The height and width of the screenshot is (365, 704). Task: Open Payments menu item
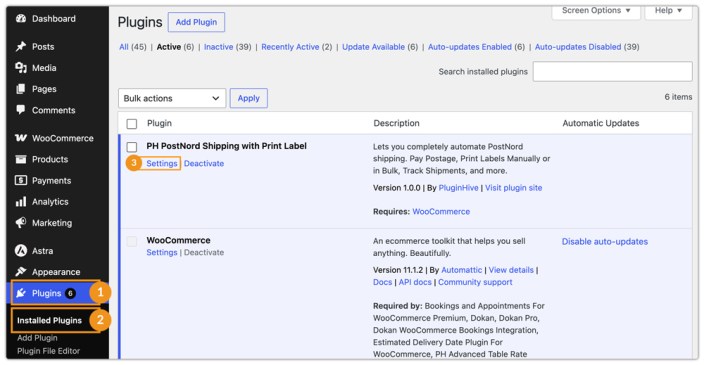coord(51,180)
